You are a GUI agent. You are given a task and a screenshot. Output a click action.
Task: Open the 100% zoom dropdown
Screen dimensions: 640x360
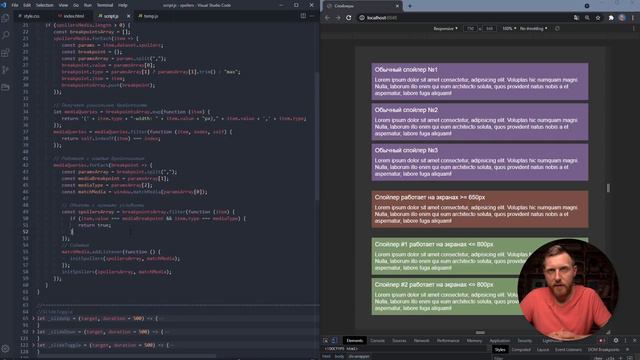[x=509, y=29]
